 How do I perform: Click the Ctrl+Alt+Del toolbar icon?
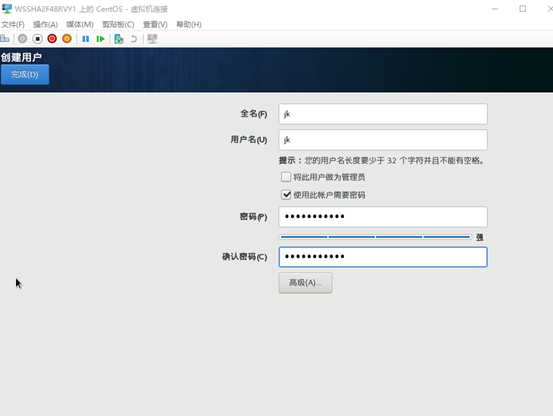[x=5, y=38]
